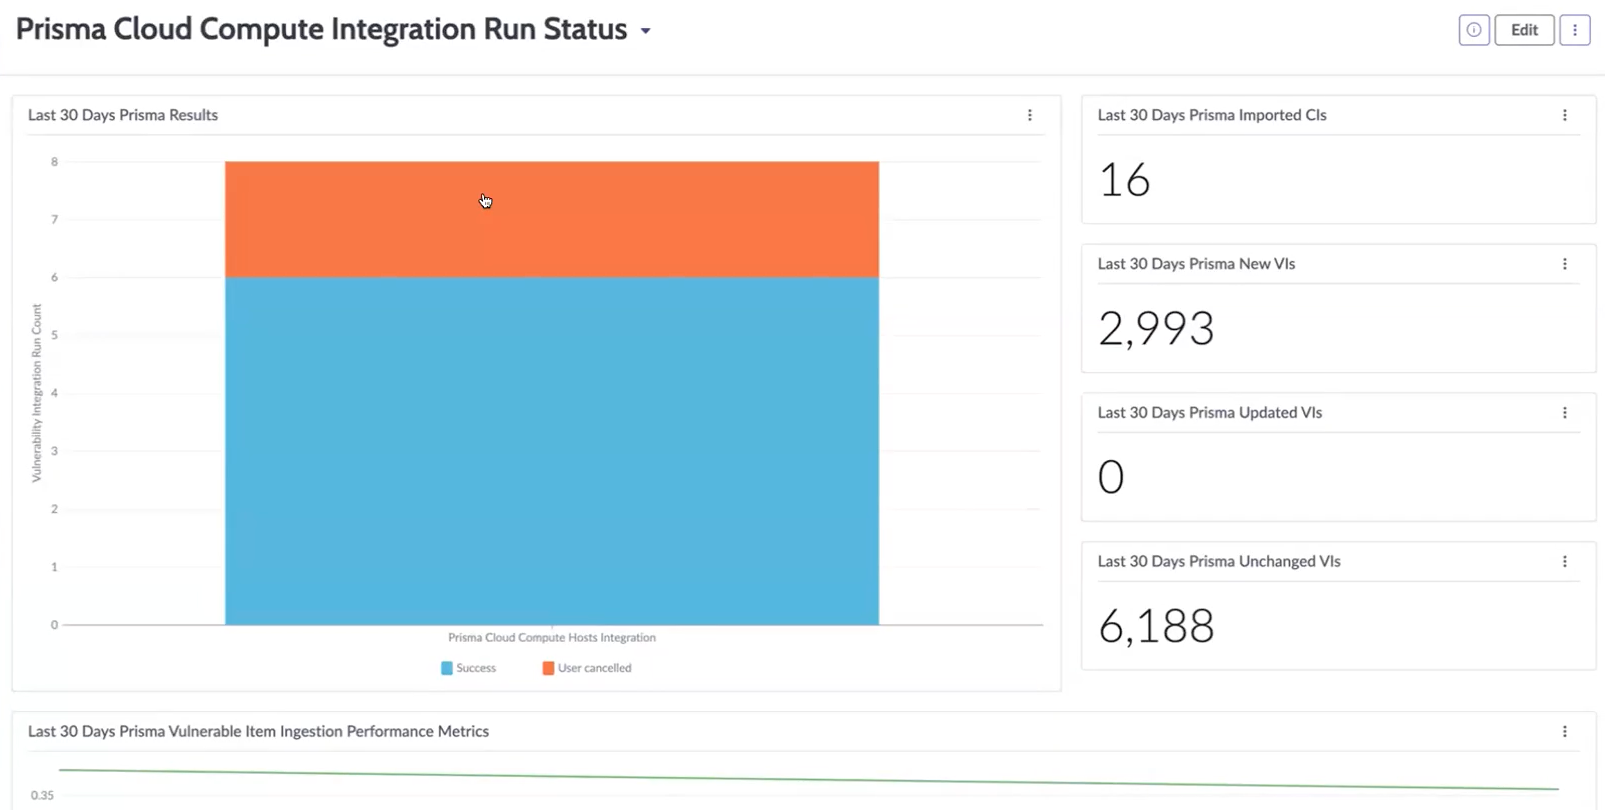
Task: Click the updated VIs value 0
Action: (x=1111, y=477)
